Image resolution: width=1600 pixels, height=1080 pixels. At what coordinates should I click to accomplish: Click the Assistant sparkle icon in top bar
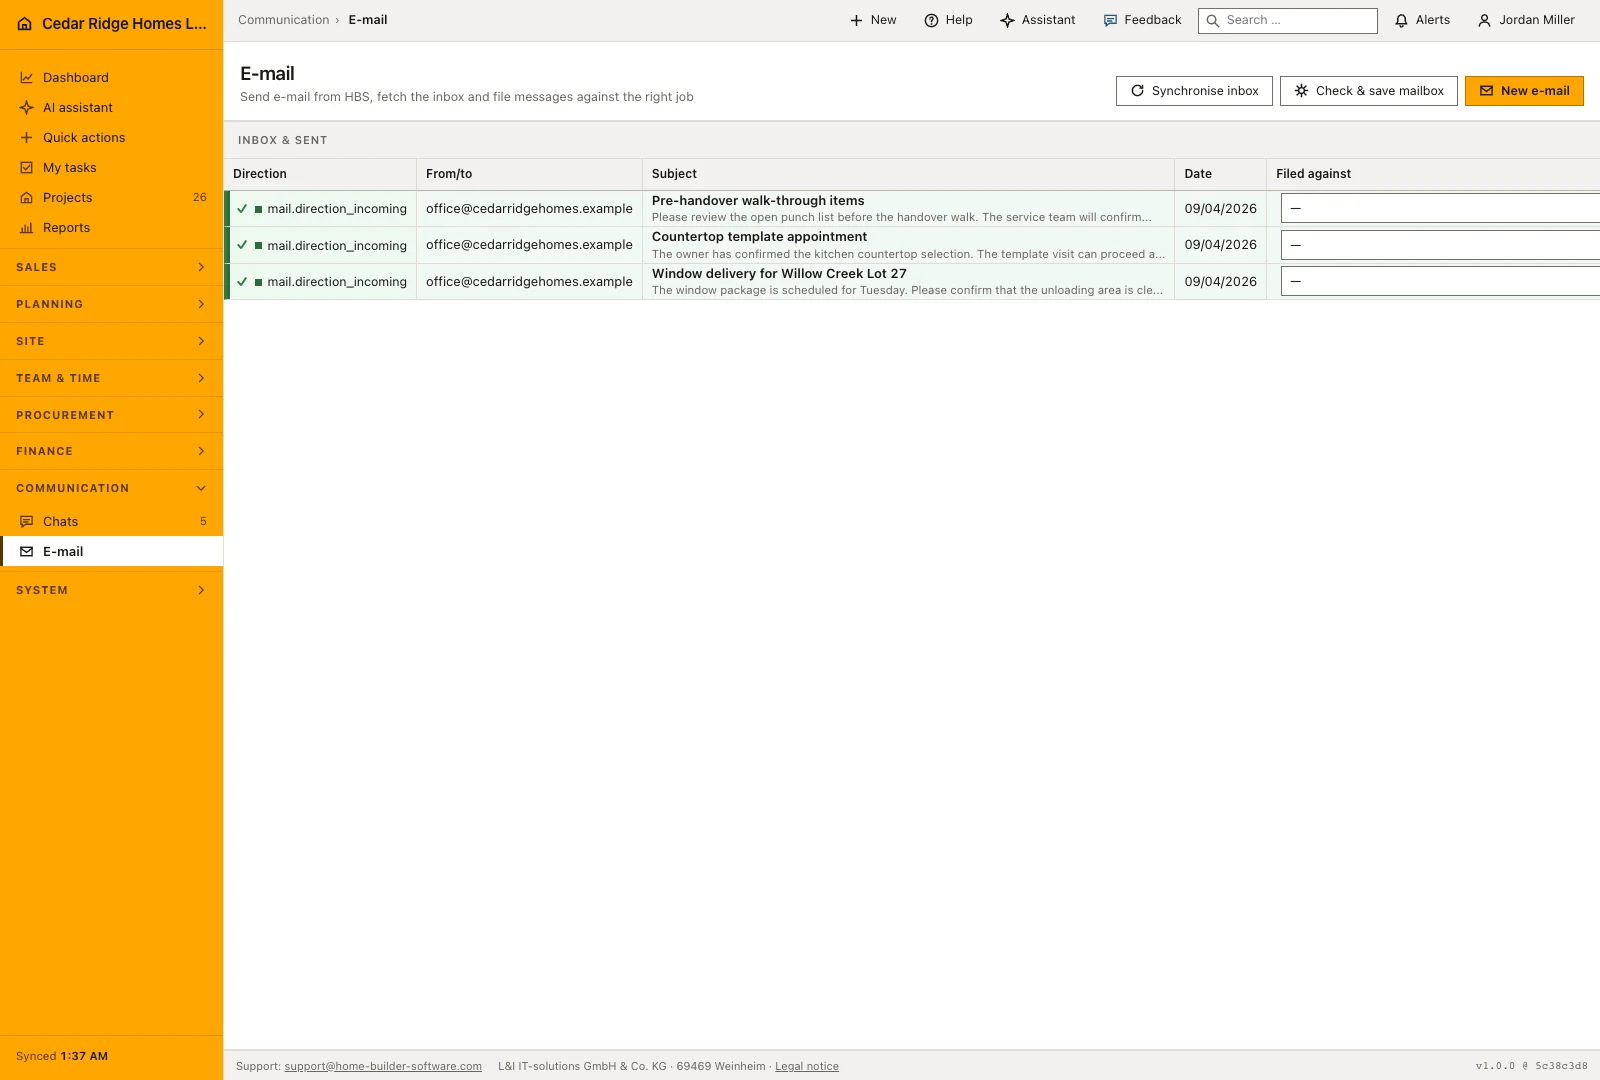point(1007,20)
